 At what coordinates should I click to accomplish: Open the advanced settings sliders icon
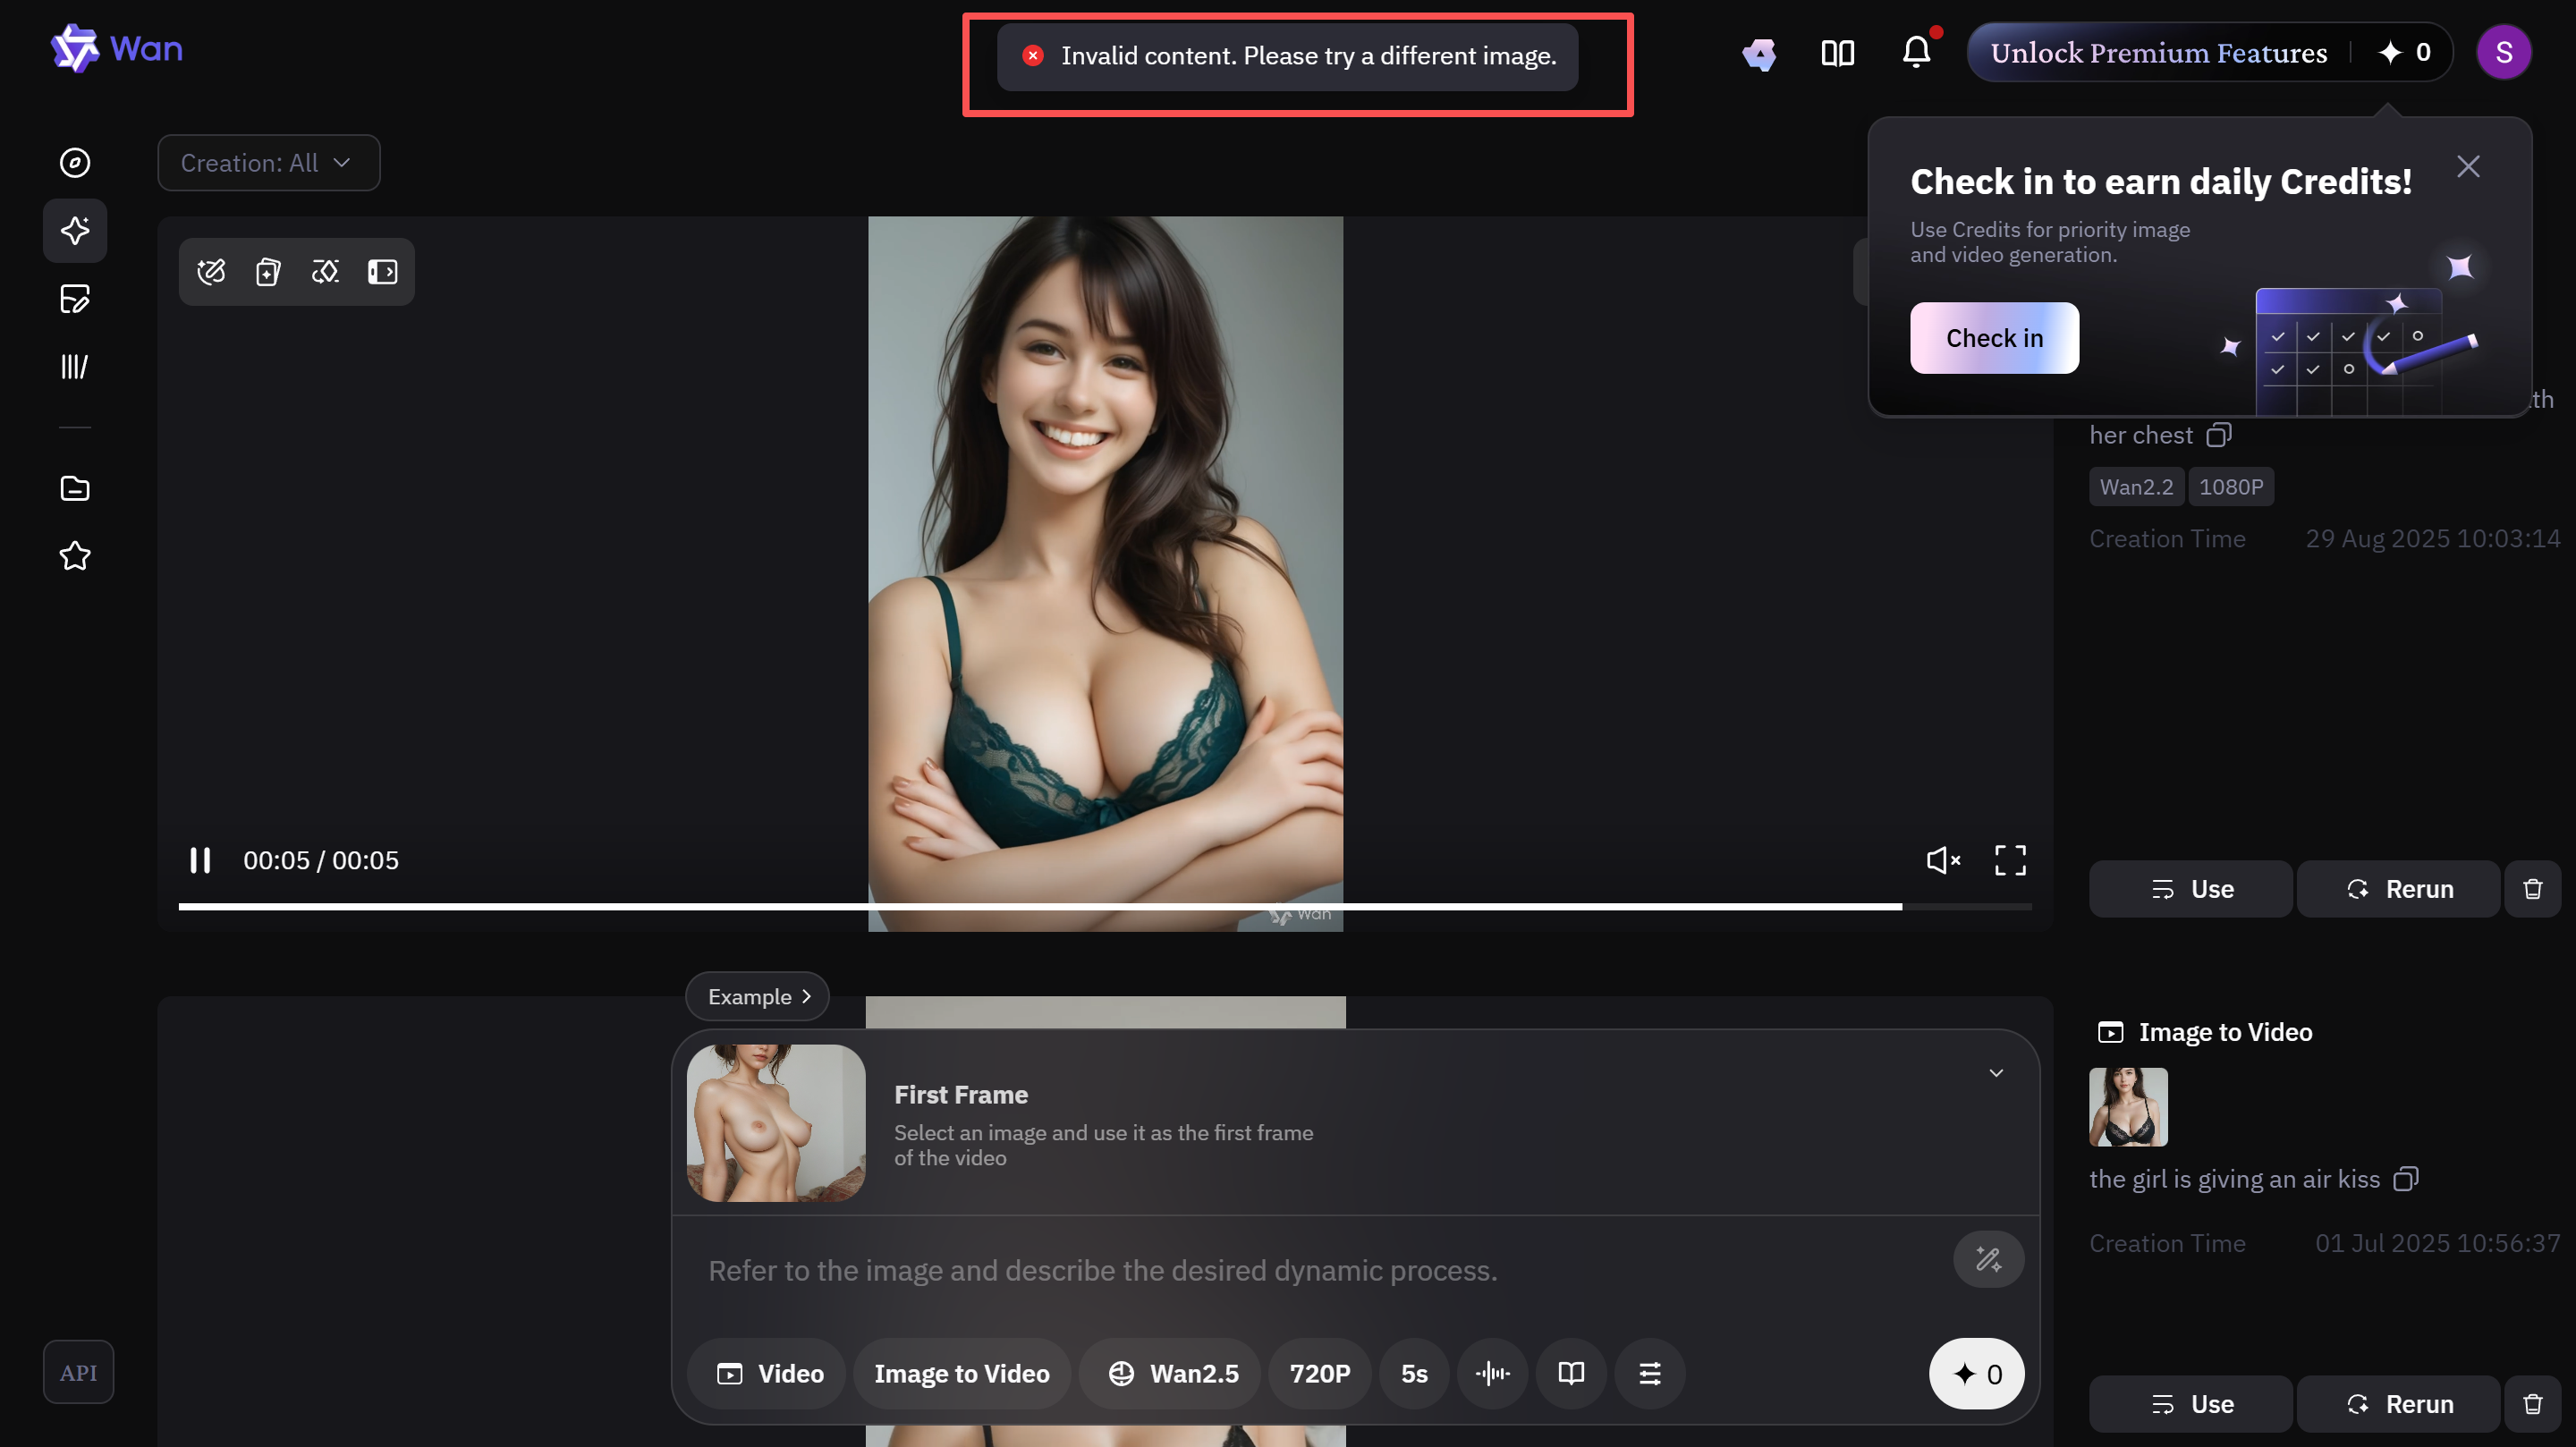tap(1650, 1373)
